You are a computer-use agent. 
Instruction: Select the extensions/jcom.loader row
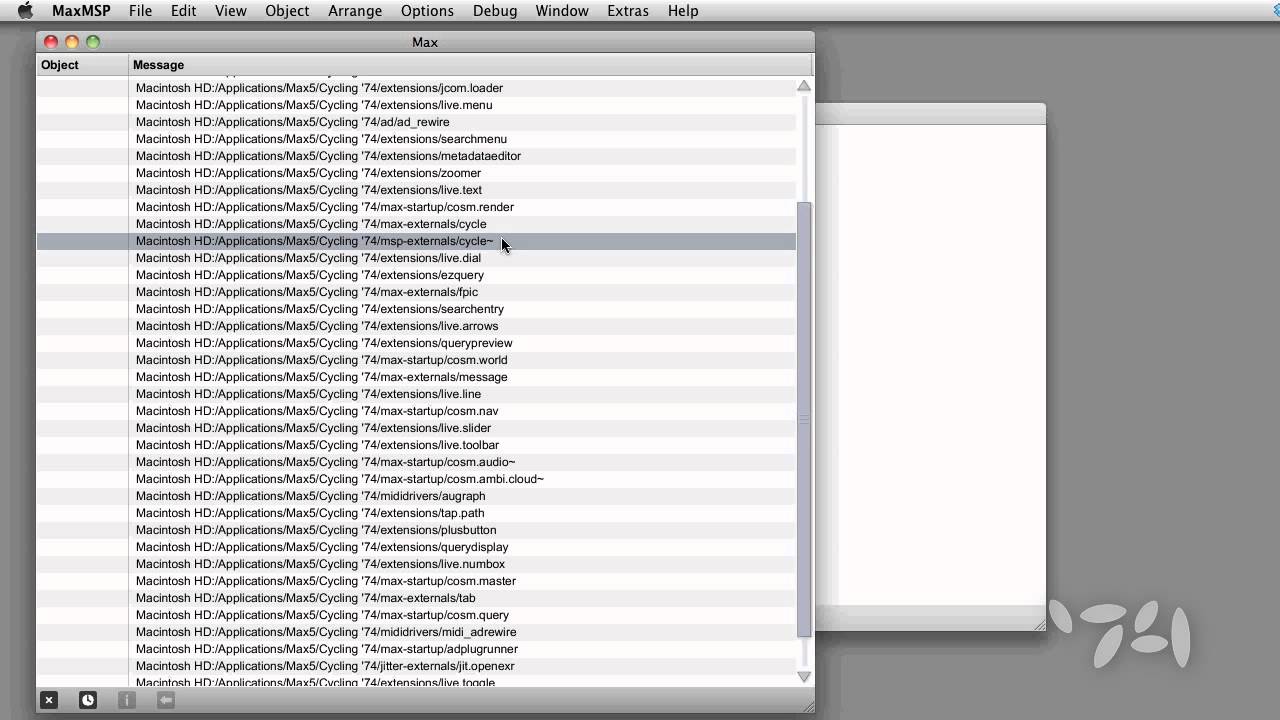coord(416,88)
